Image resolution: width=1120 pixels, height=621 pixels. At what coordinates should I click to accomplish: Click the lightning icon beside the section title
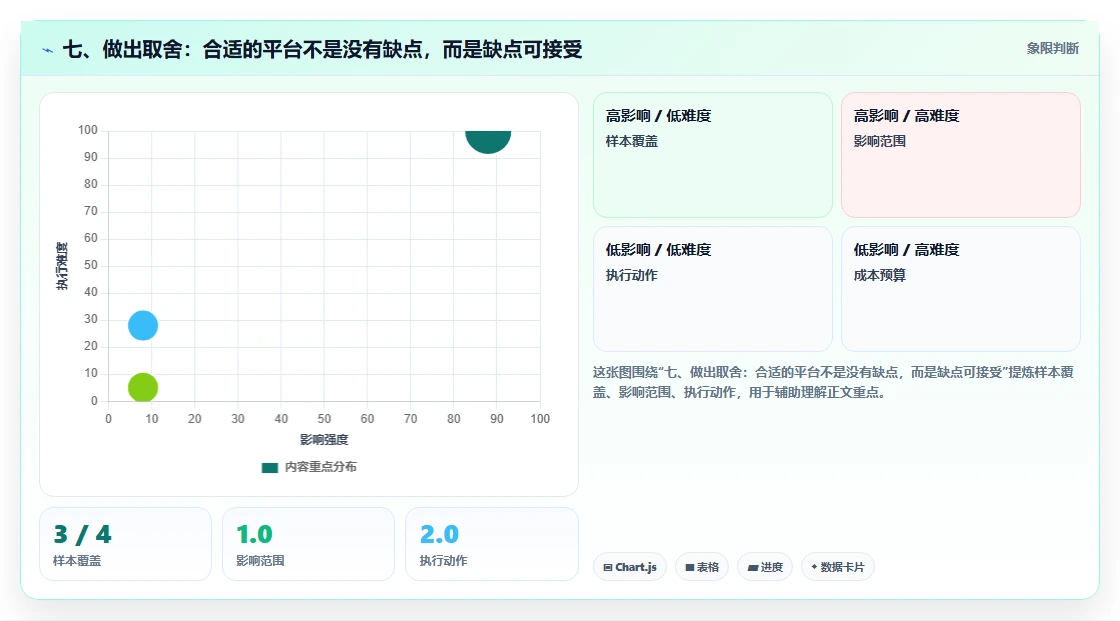tap(48, 50)
